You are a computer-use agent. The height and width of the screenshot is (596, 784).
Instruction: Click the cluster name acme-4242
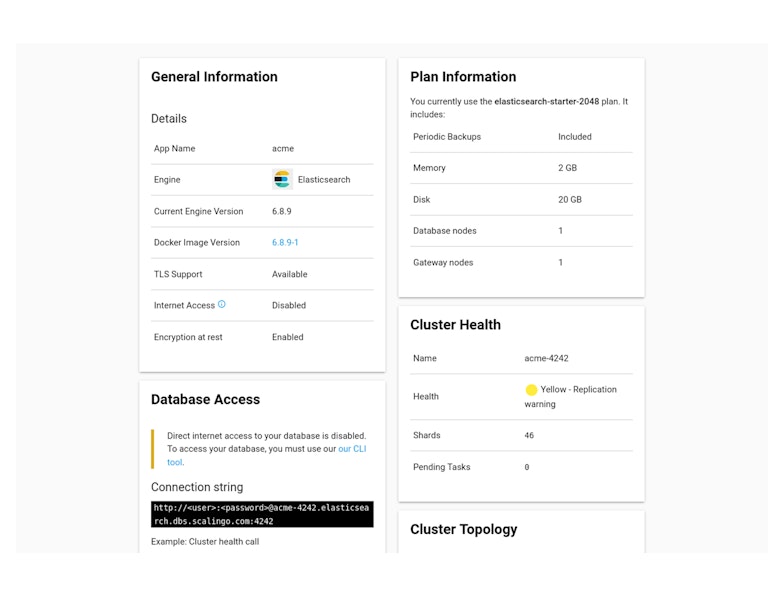pyautogui.click(x=546, y=358)
